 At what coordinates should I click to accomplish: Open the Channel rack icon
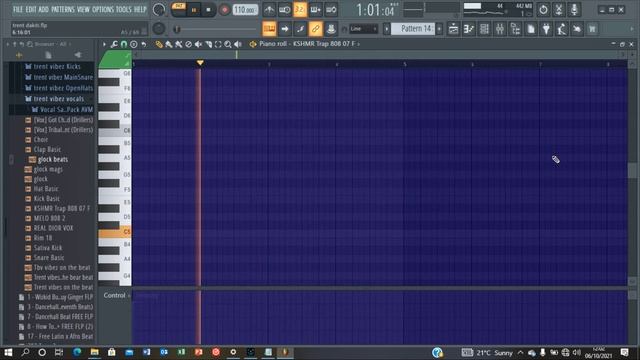[x=484, y=29]
